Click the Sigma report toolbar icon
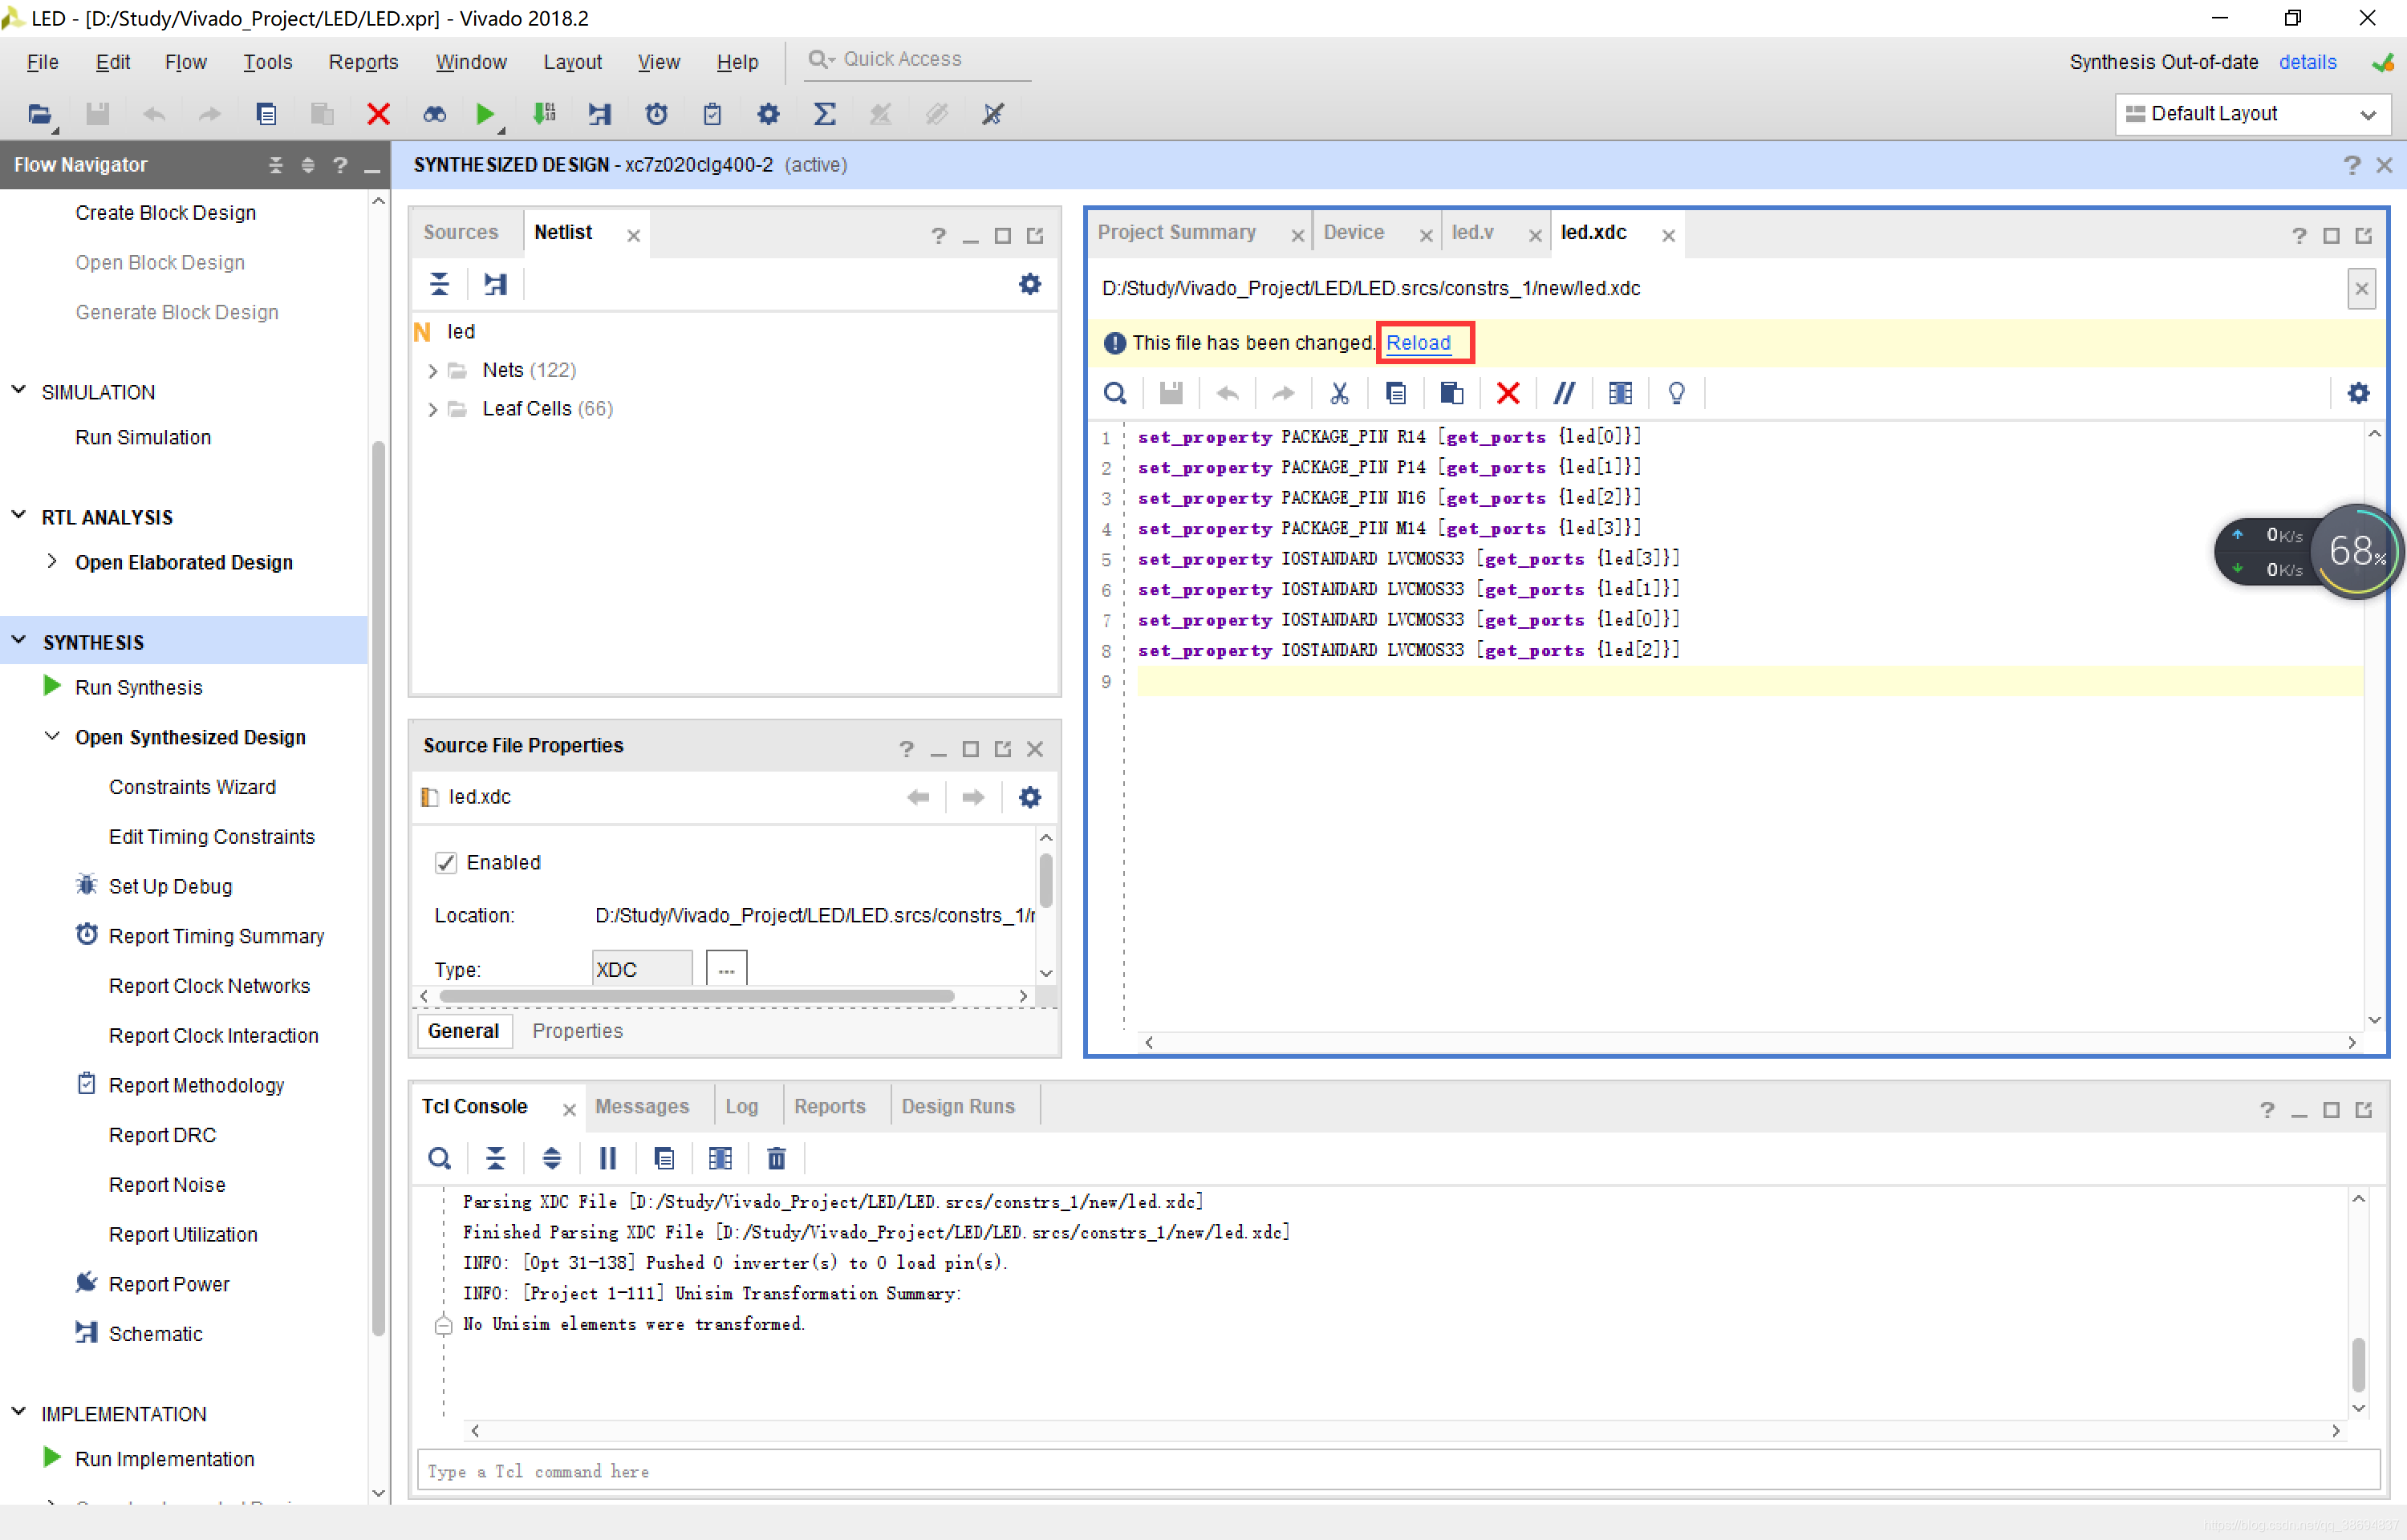This screenshot has height=1540, width=2407. tap(823, 114)
